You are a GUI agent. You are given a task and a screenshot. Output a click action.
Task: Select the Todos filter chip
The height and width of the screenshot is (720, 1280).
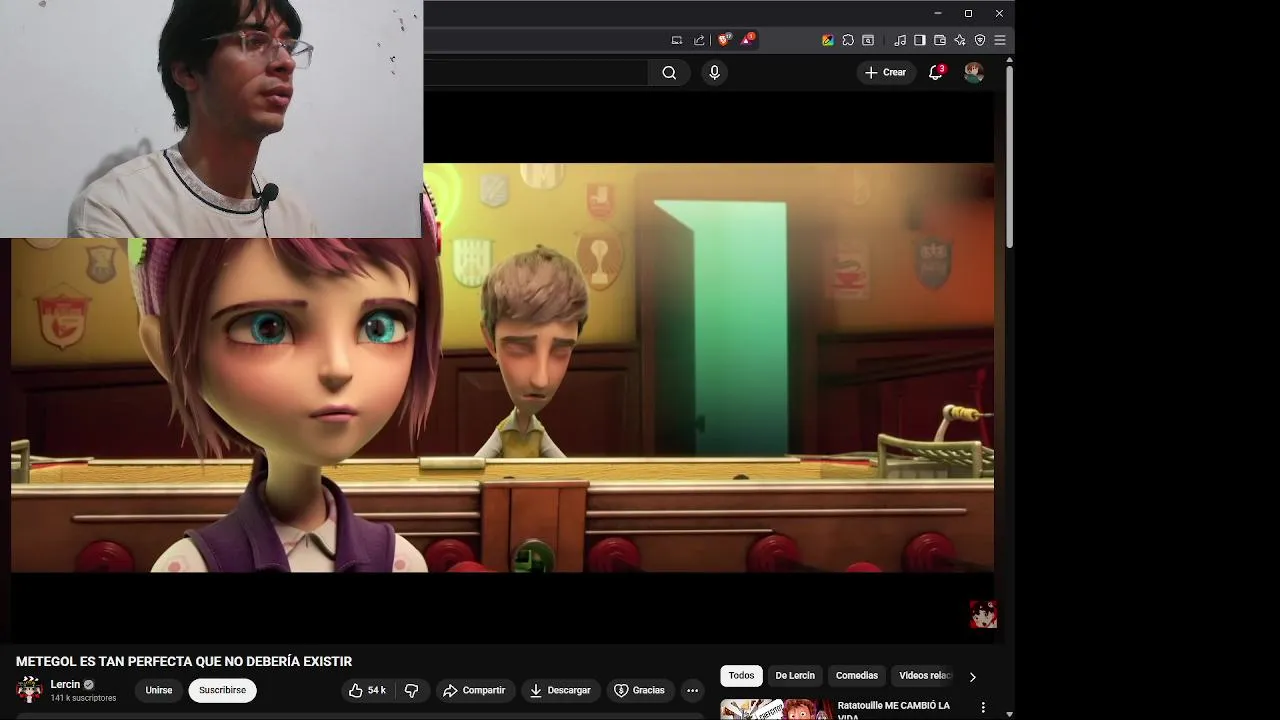741,676
